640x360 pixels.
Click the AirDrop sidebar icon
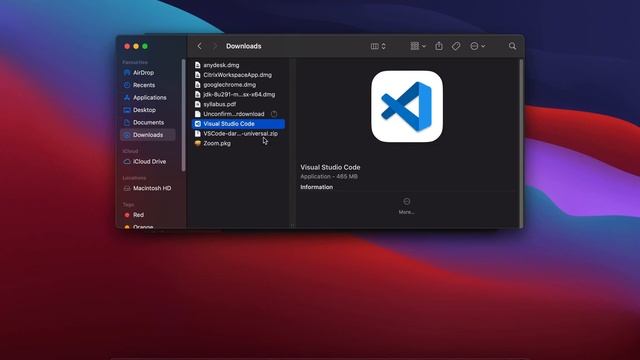click(x=127, y=73)
